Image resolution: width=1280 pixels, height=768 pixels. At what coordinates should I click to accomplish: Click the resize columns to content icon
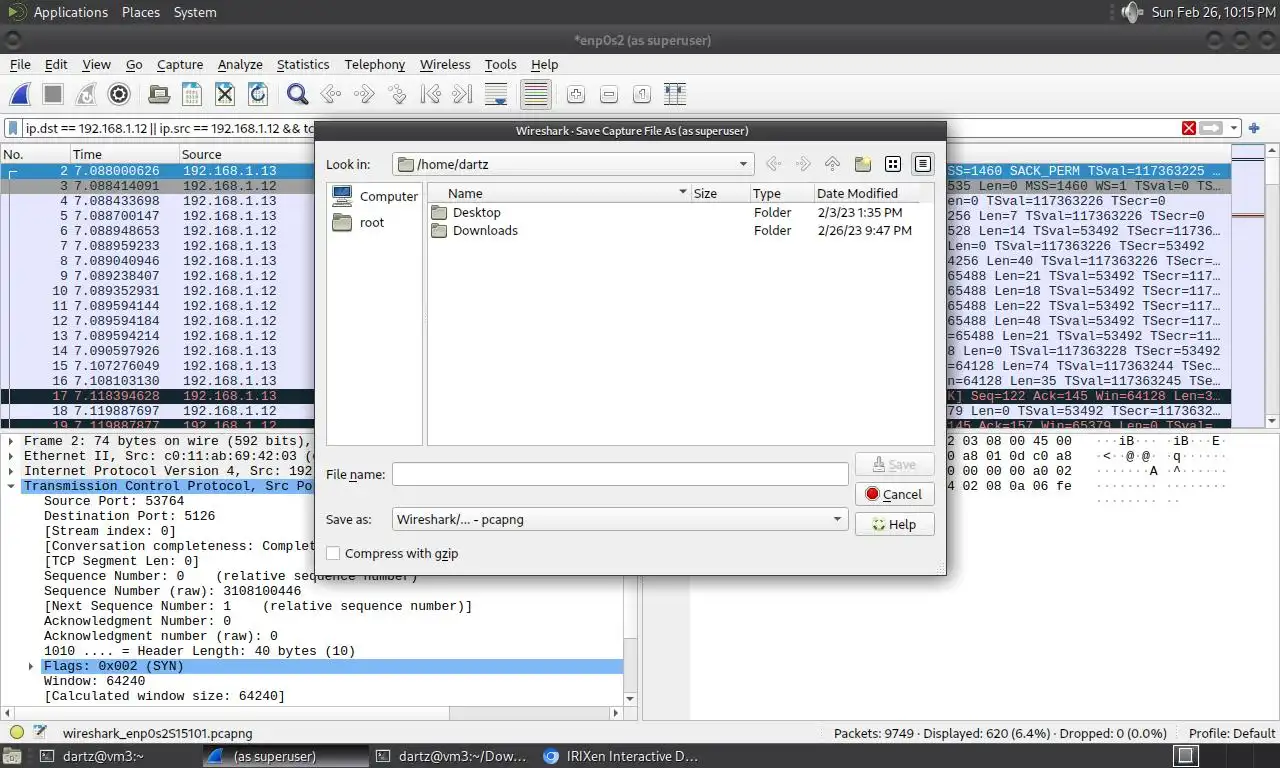(x=675, y=94)
